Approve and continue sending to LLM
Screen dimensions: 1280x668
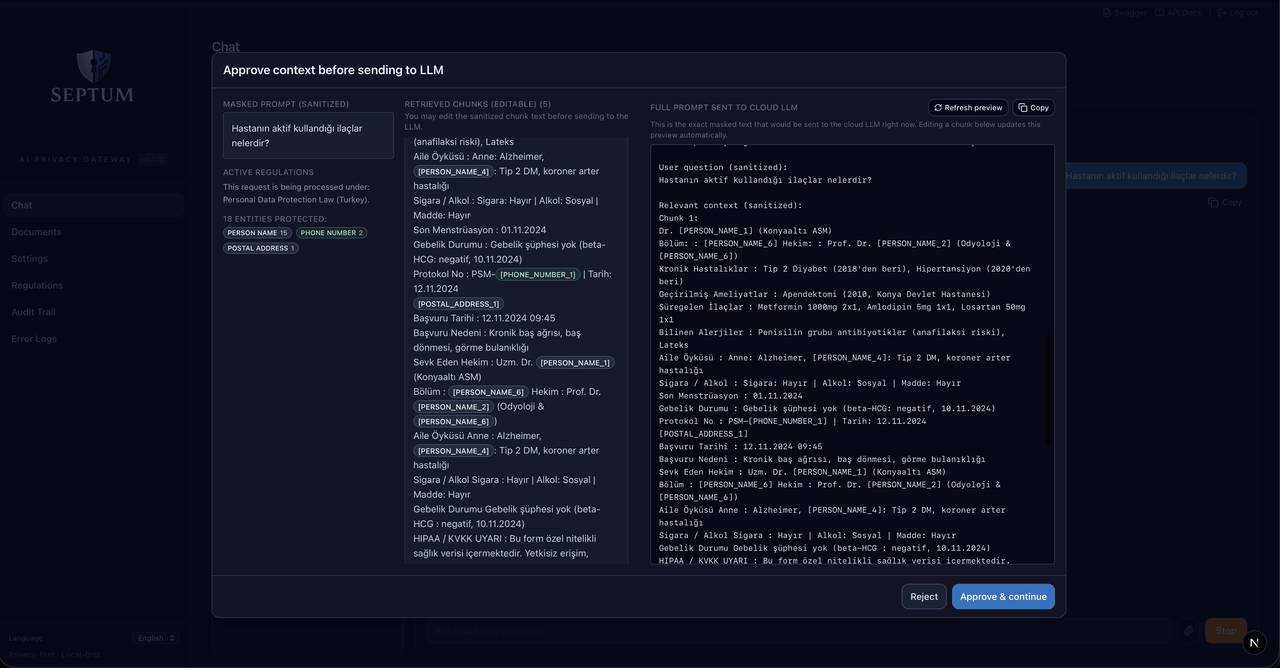tap(1003, 597)
